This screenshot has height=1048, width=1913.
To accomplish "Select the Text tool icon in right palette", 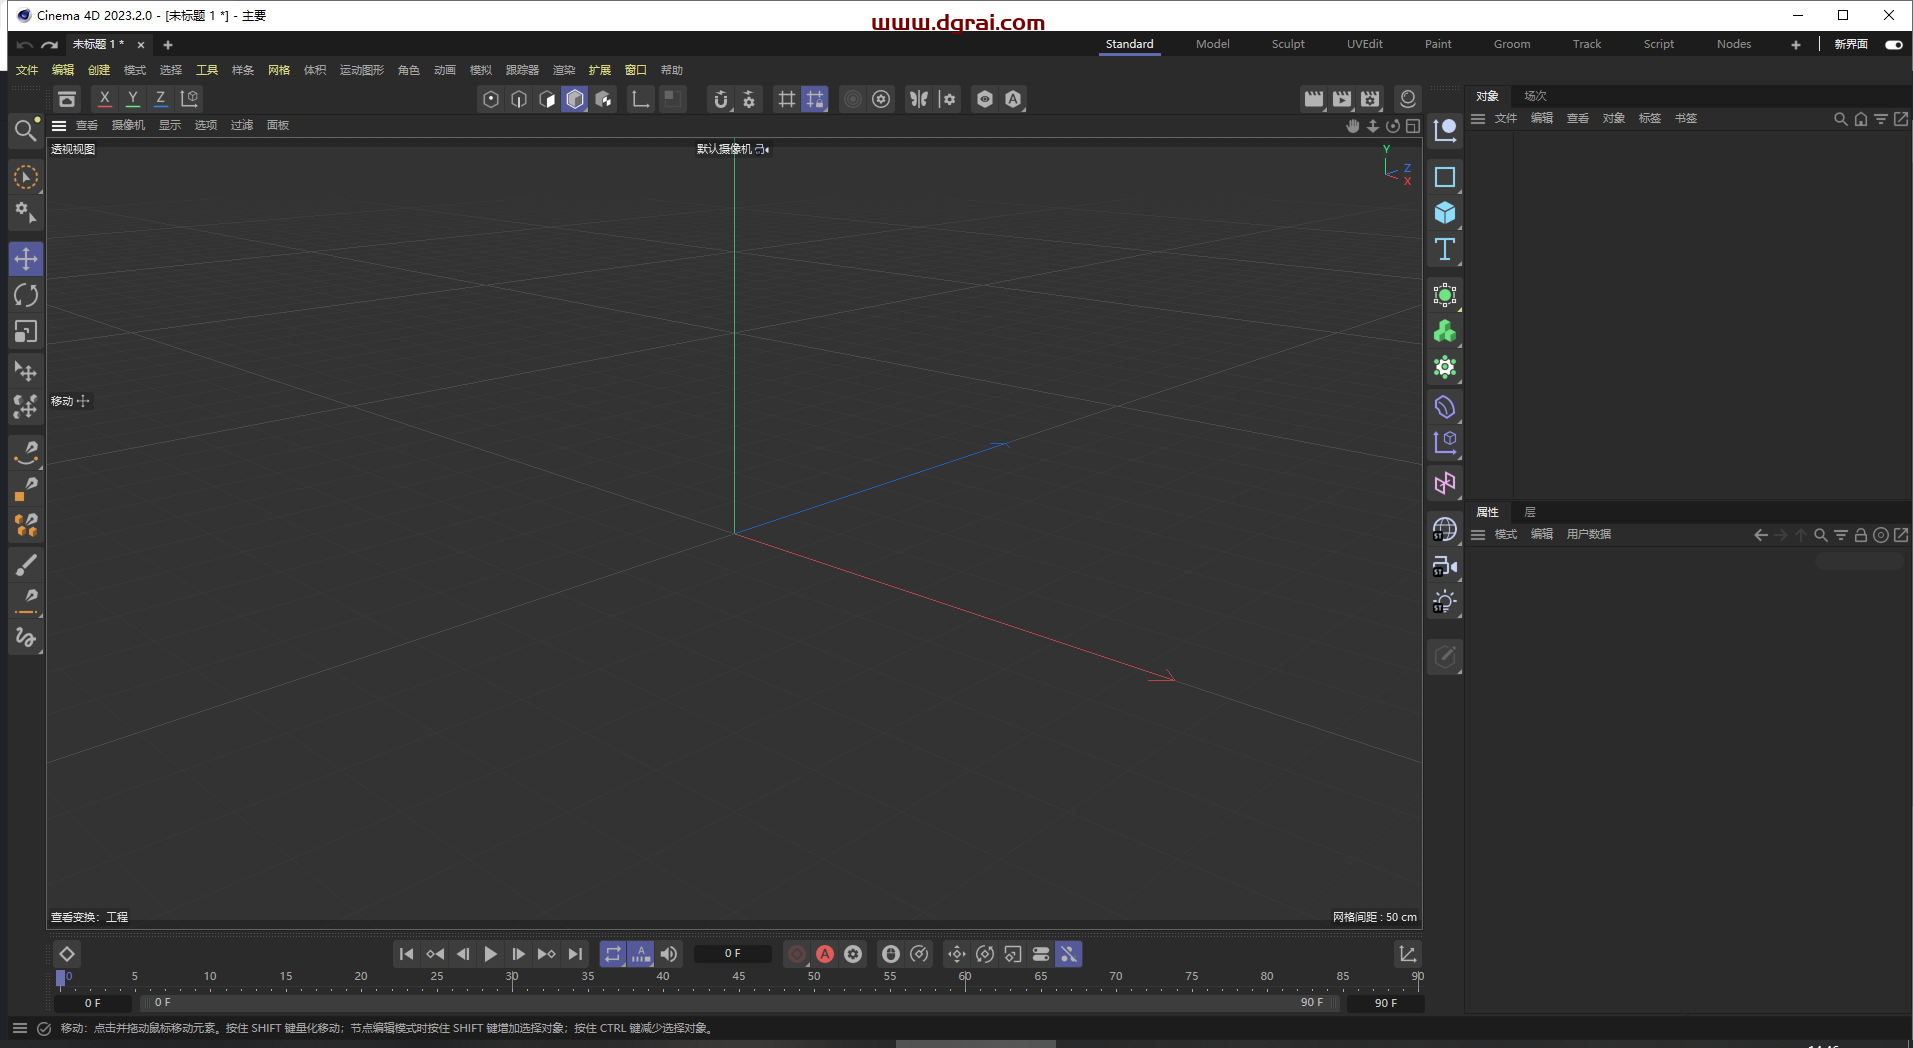I will point(1444,250).
